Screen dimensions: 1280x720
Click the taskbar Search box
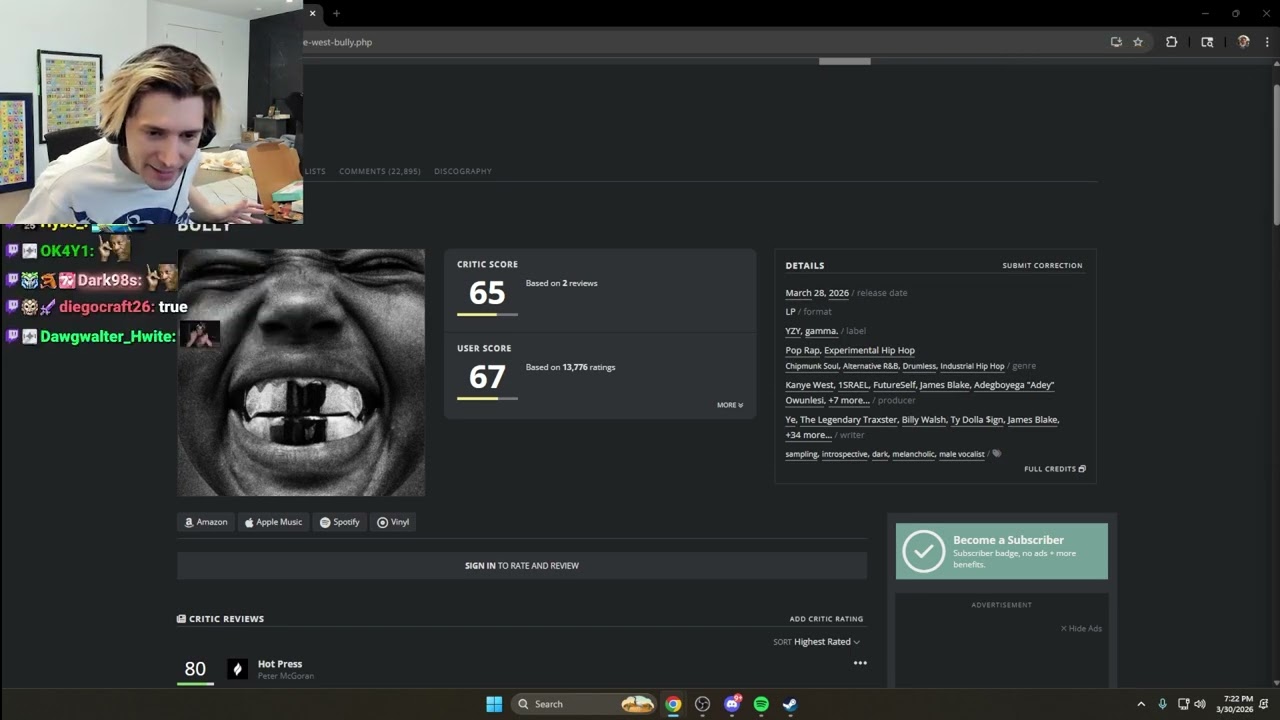click(x=584, y=704)
